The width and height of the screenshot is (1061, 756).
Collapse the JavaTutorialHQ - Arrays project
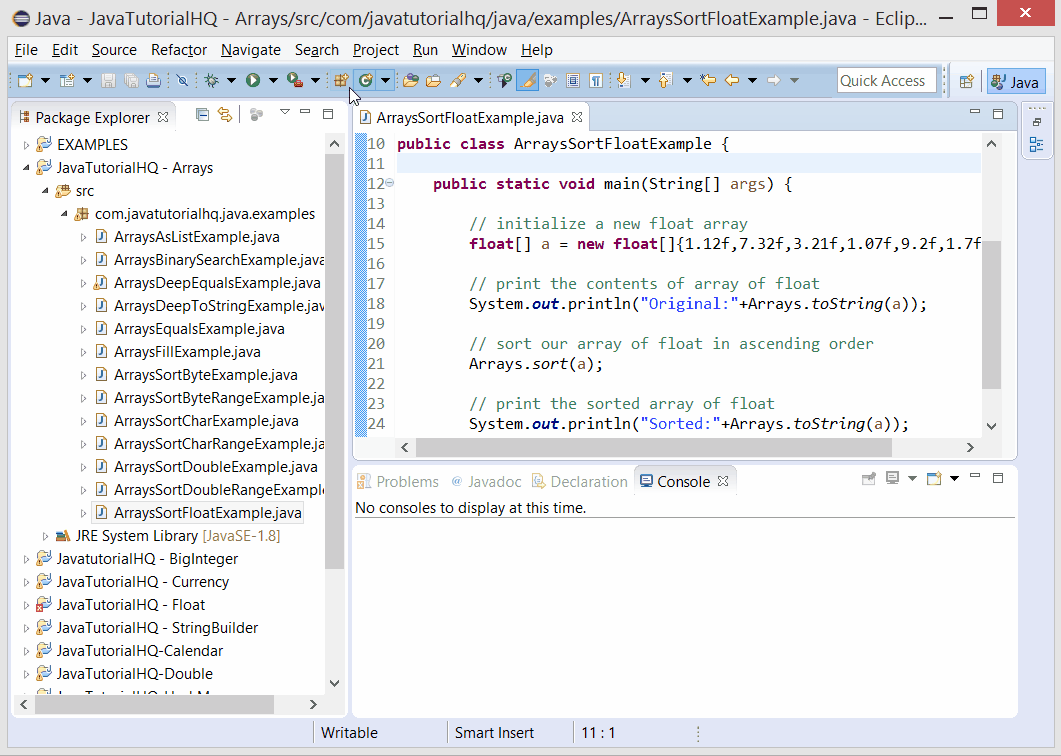[26, 168]
